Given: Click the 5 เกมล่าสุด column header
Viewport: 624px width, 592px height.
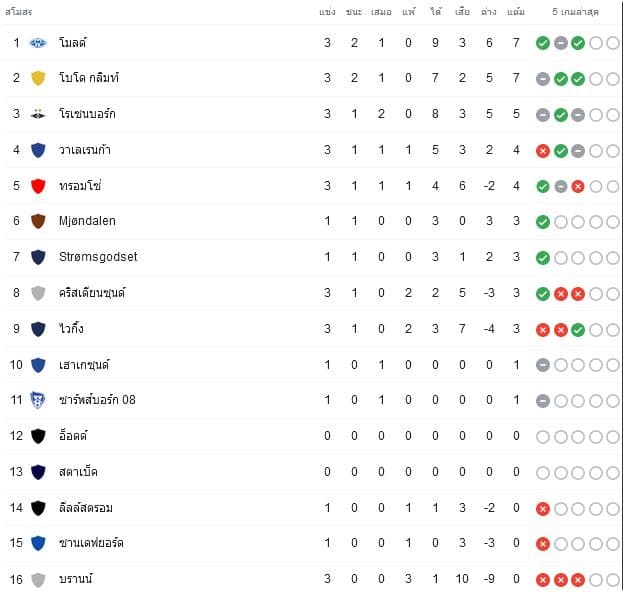Looking at the screenshot, I should (x=575, y=12).
